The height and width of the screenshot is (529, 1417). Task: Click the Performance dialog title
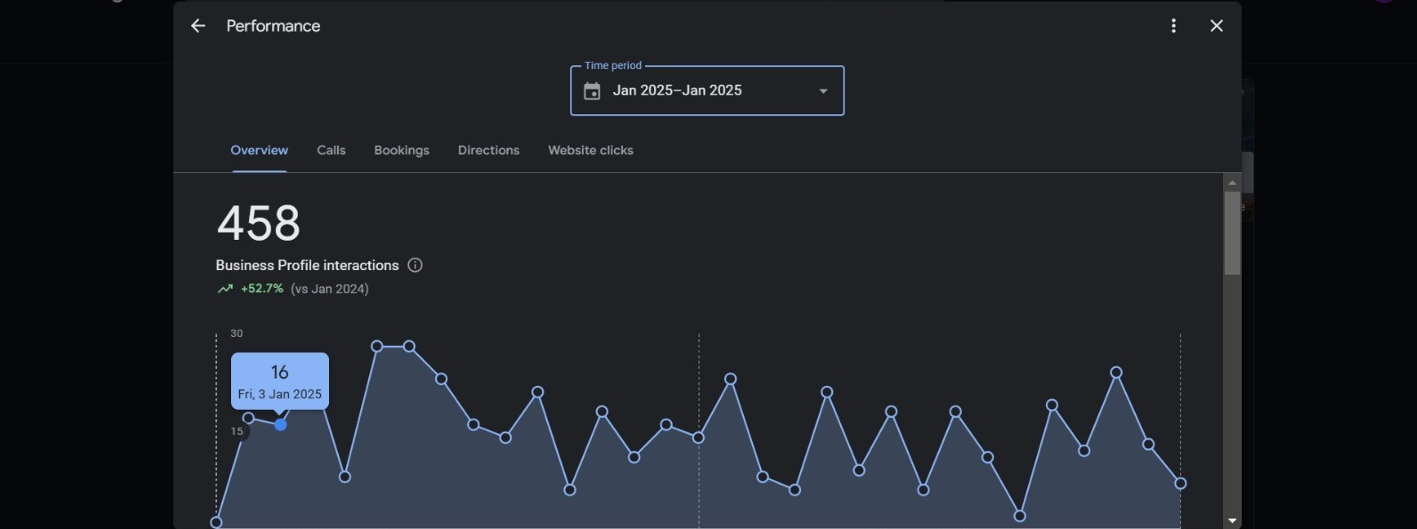pyautogui.click(x=273, y=26)
